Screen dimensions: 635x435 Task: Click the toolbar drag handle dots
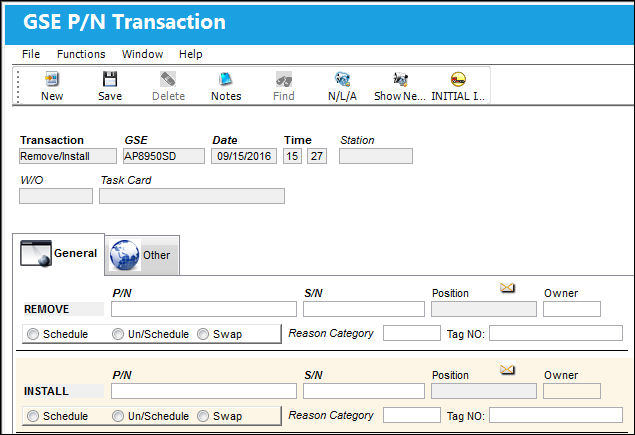(18, 86)
